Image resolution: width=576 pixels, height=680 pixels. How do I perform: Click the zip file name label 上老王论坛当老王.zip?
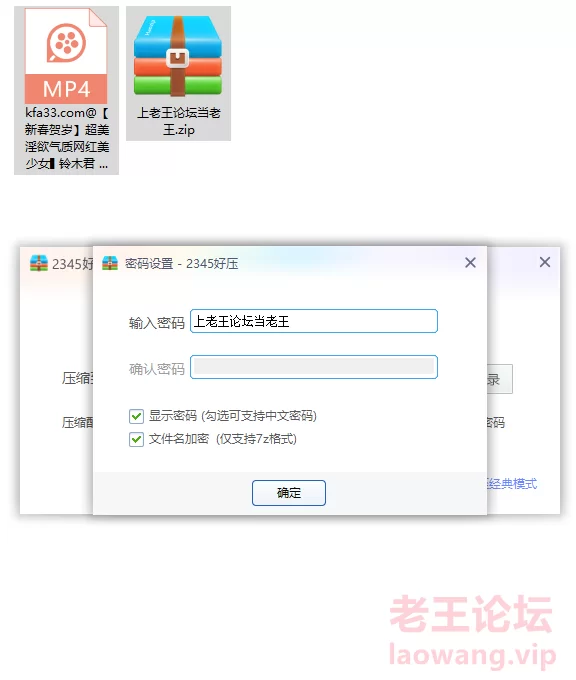coord(179,121)
